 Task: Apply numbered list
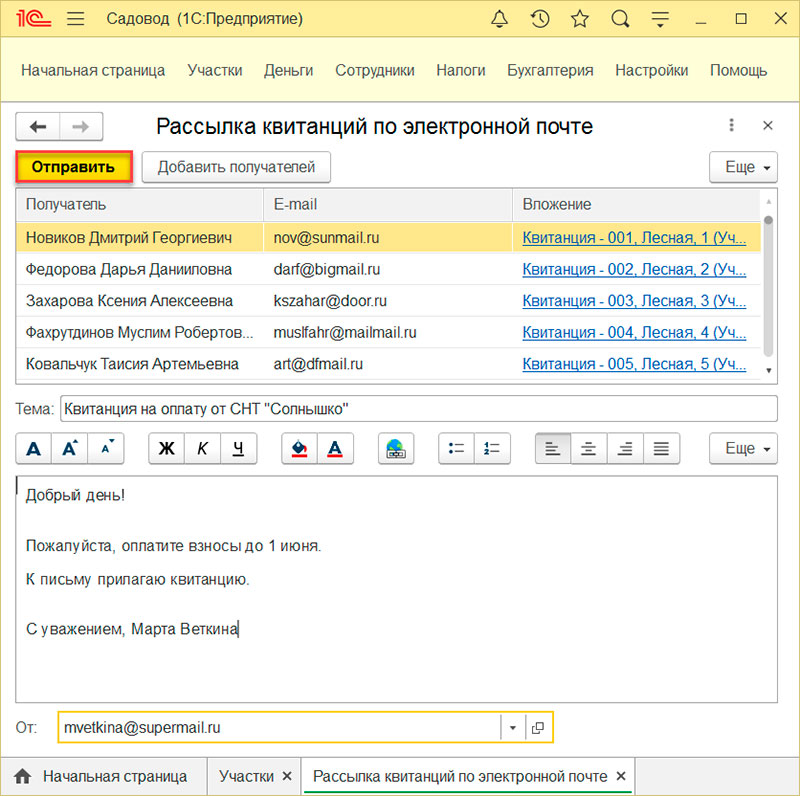point(492,449)
